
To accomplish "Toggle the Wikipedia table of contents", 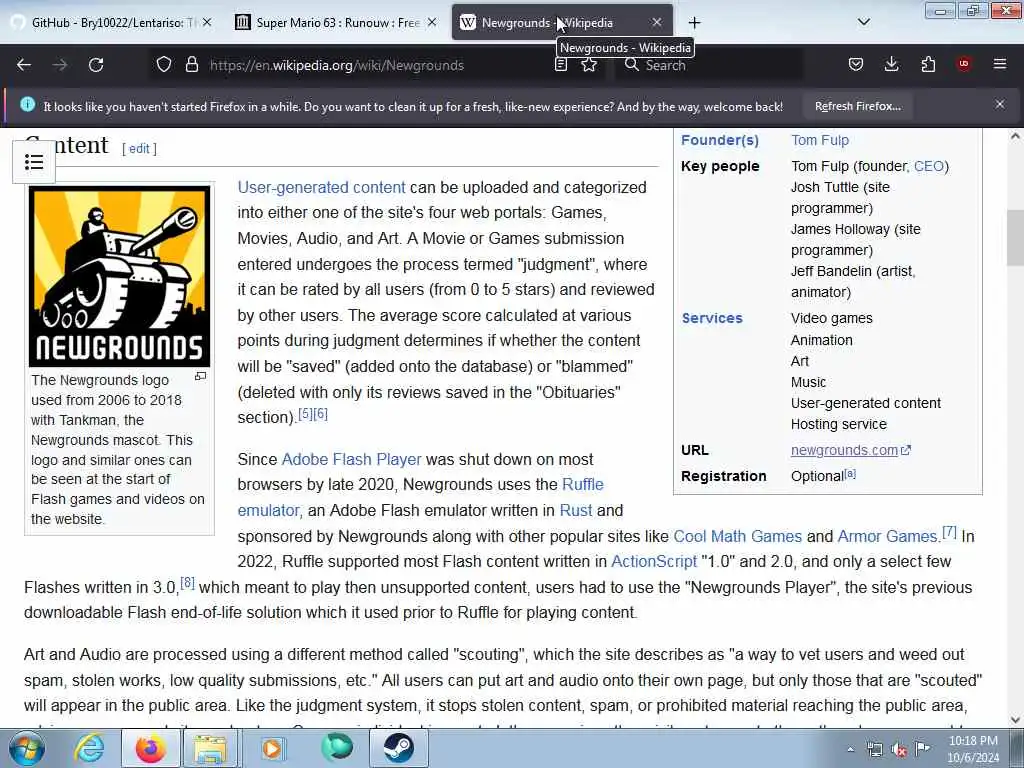I will click(34, 162).
